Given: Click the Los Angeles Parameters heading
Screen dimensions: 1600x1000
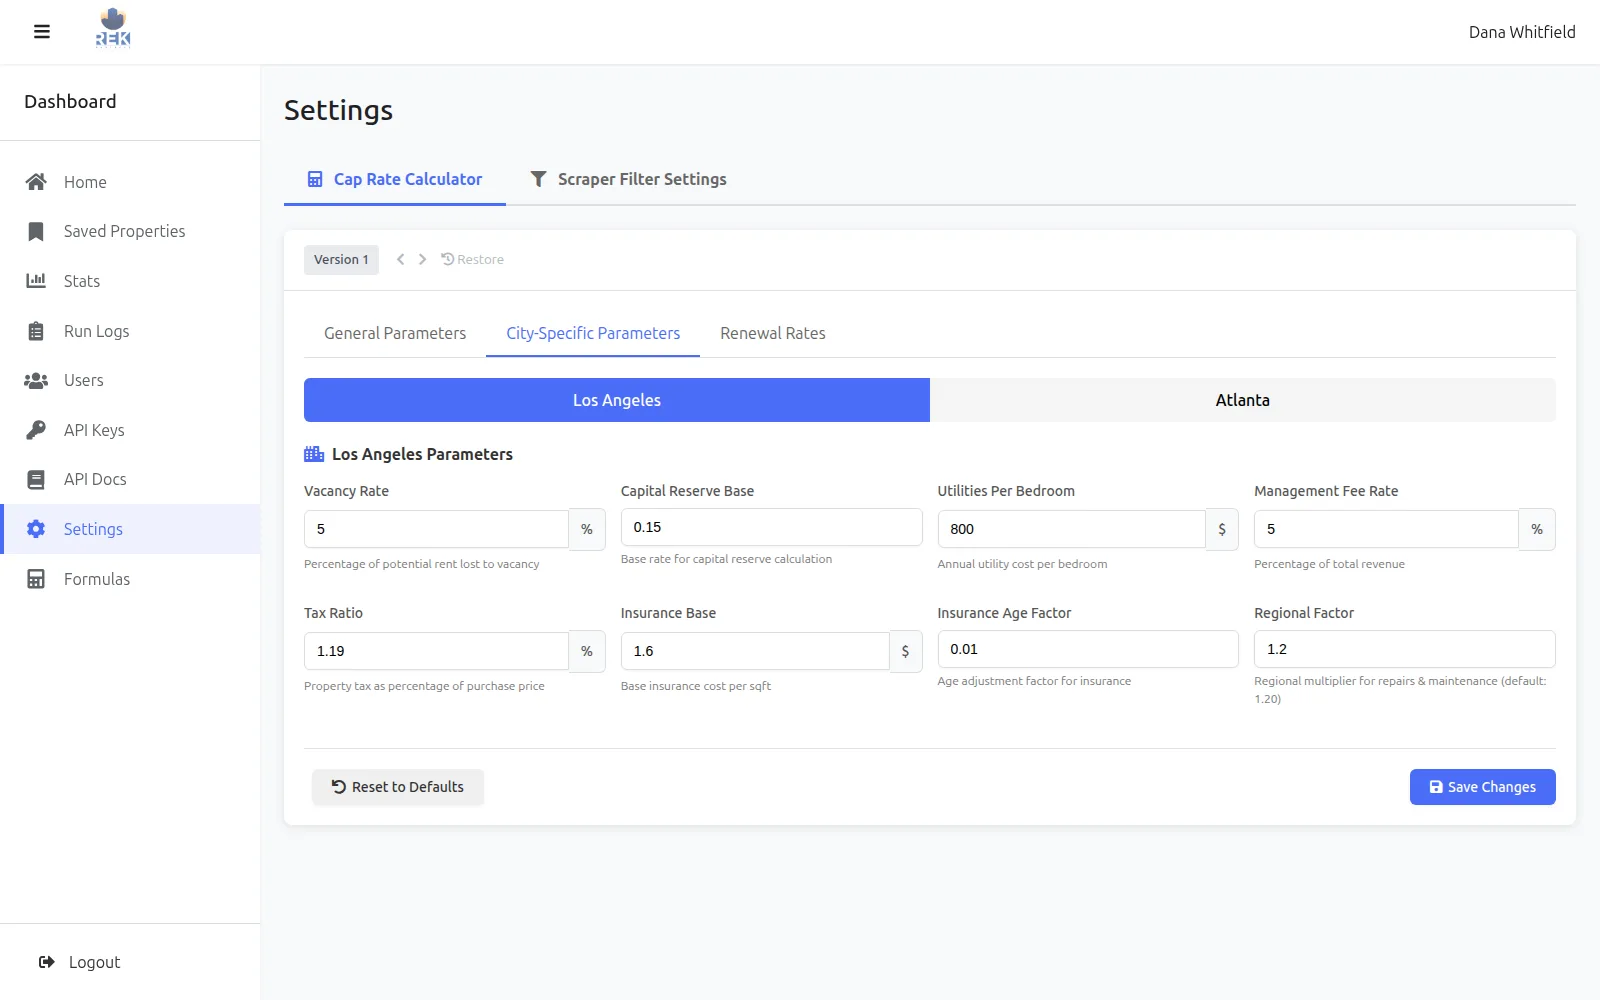Looking at the screenshot, I should pyautogui.click(x=422, y=454).
